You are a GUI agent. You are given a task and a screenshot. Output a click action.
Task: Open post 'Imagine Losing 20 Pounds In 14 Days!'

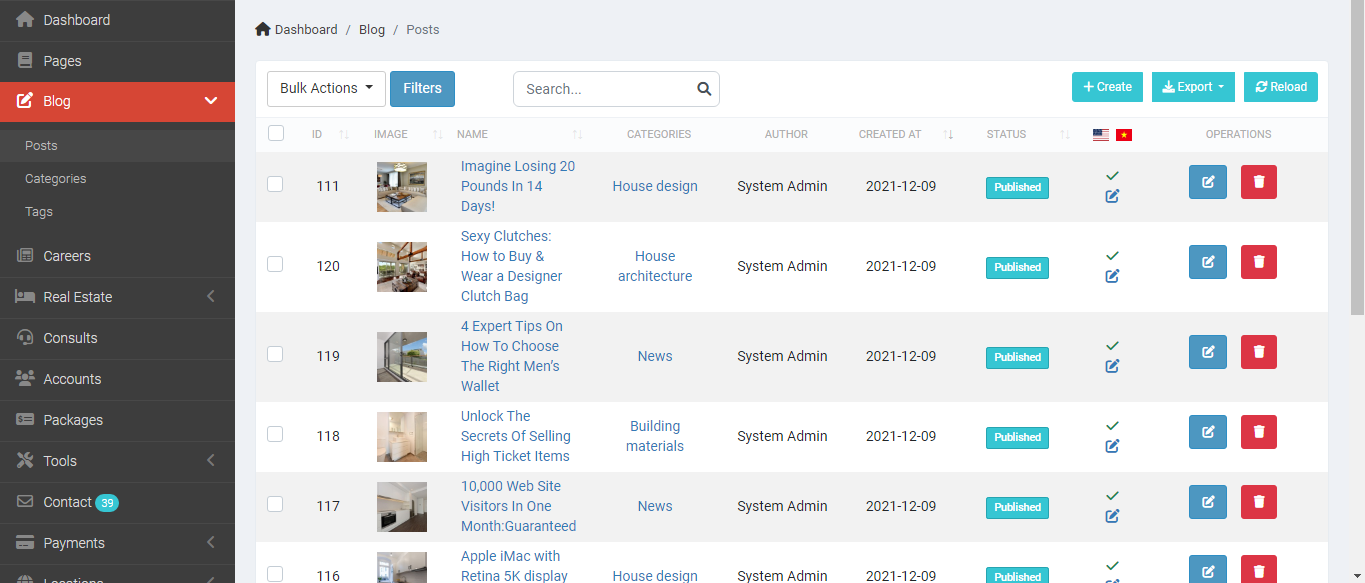tap(518, 185)
